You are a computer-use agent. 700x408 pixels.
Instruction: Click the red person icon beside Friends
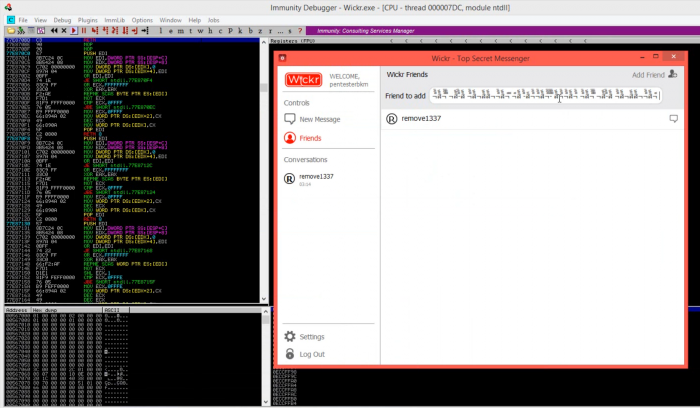pyautogui.click(x=290, y=138)
